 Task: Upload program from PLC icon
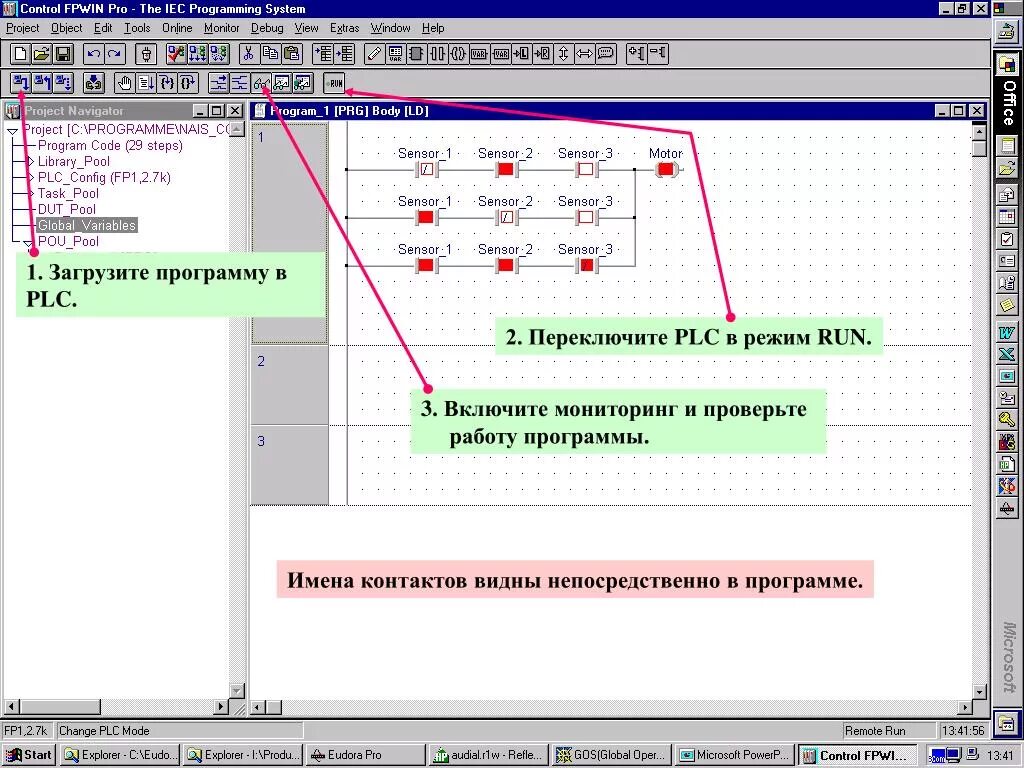tap(42, 83)
